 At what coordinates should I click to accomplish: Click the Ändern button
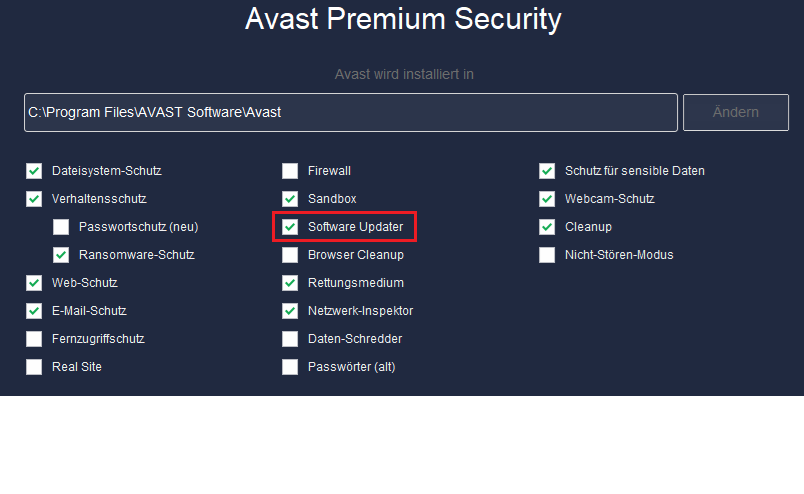[736, 112]
